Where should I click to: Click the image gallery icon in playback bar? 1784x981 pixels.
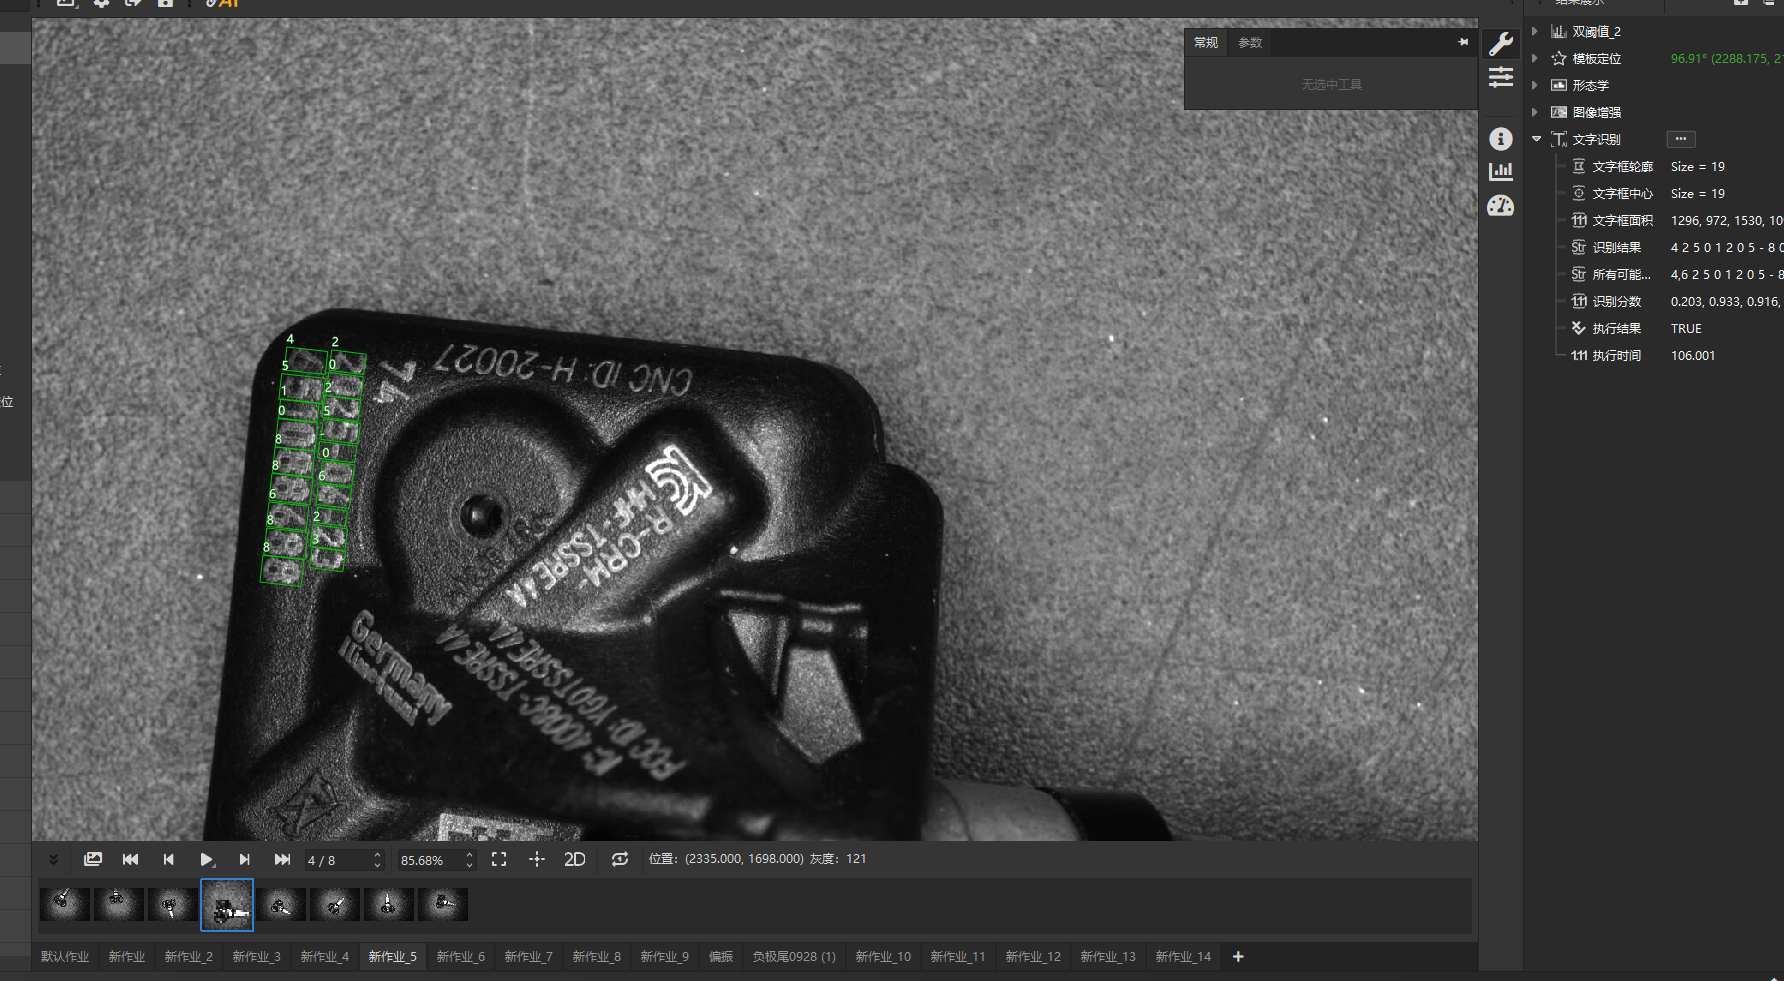pos(93,860)
